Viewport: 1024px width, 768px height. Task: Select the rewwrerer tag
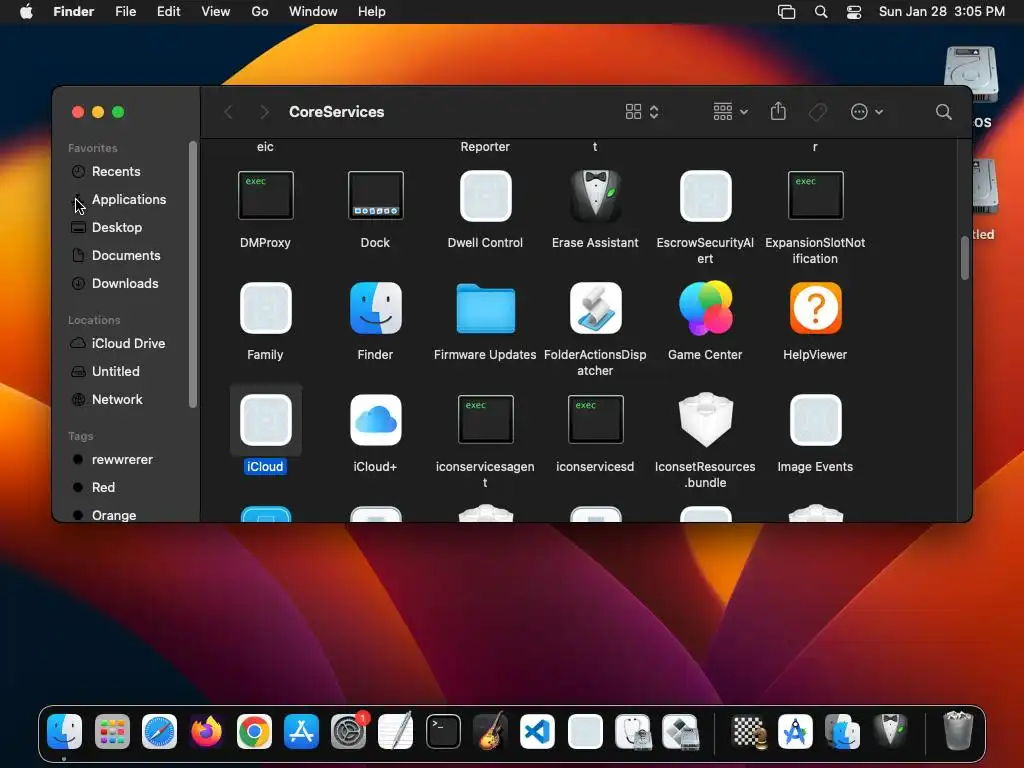[x=124, y=460]
